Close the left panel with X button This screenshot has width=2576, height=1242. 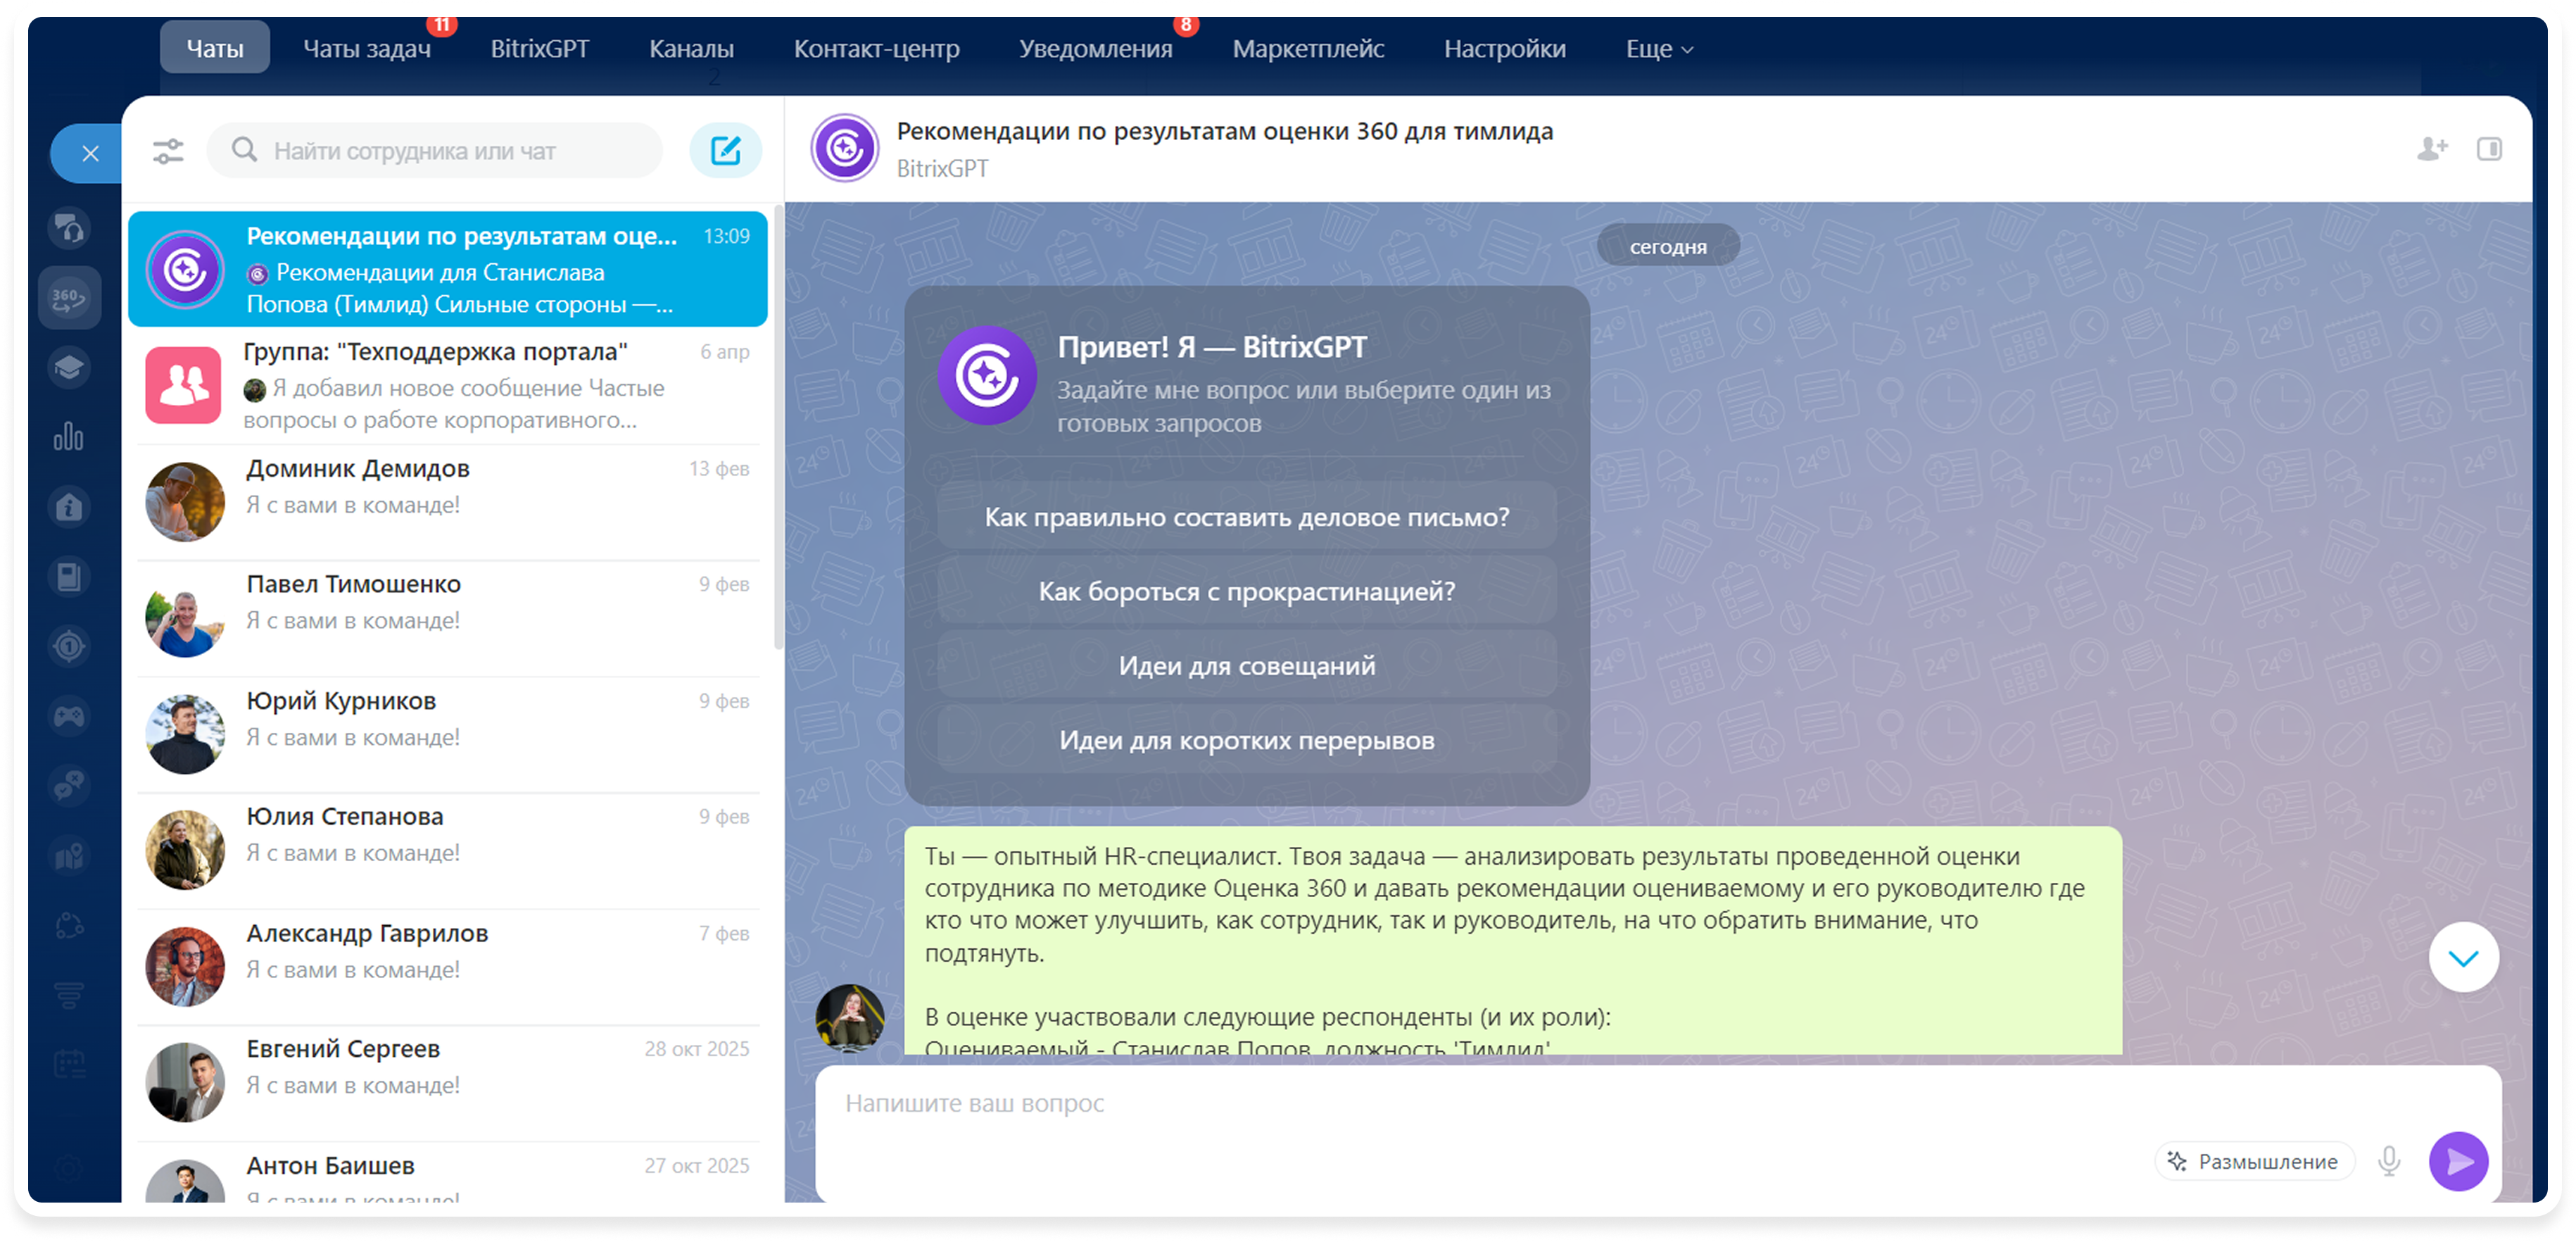click(x=90, y=153)
